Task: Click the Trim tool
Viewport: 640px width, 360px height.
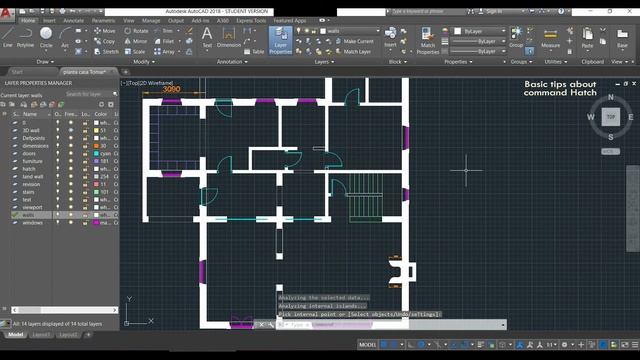Action: coord(164,31)
